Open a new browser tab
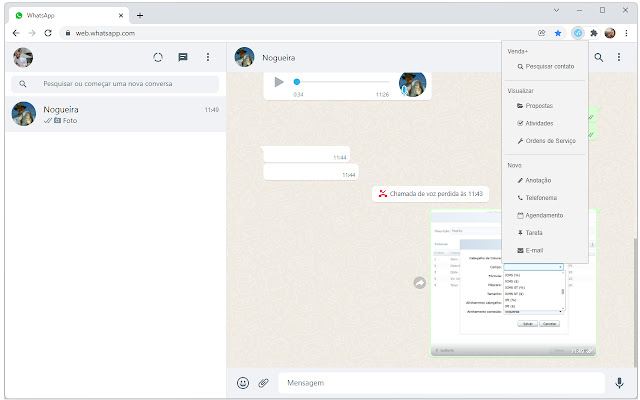This screenshot has width=640, height=400. pos(140,16)
